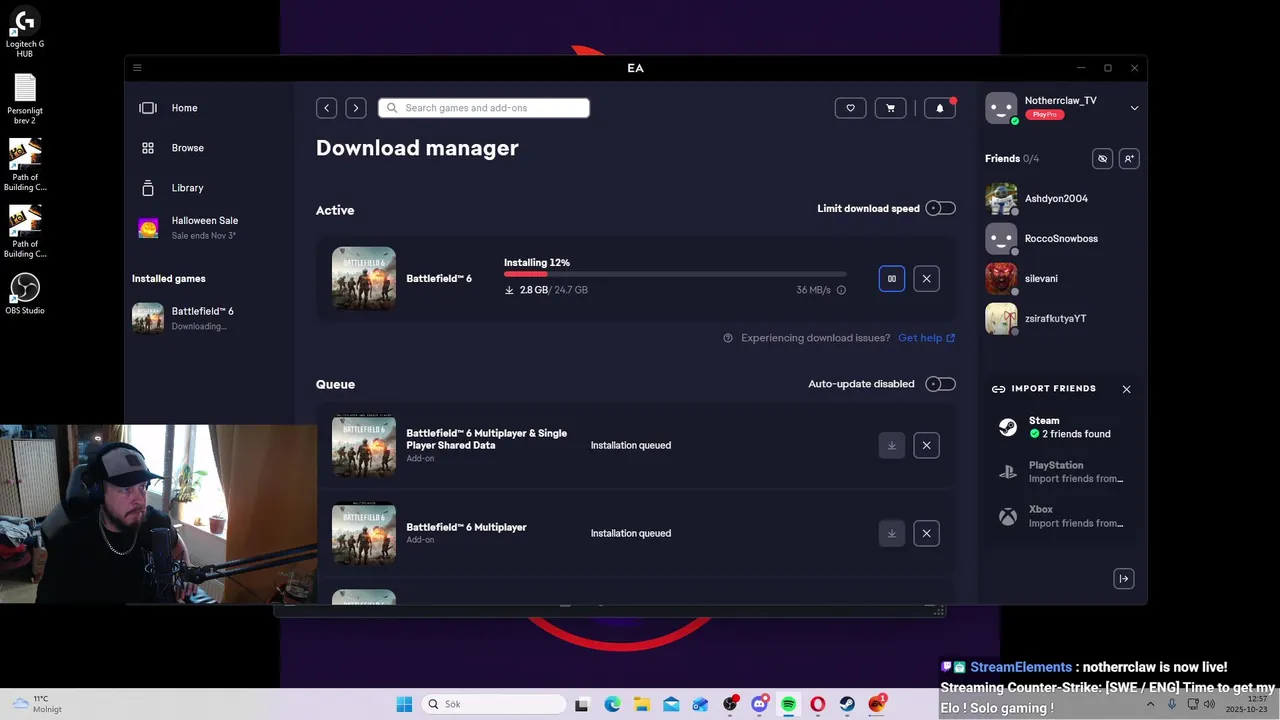Viewport: 1280px width, 720px height.
Task: Open Discord from taskbar
Action: pos(760,704)
